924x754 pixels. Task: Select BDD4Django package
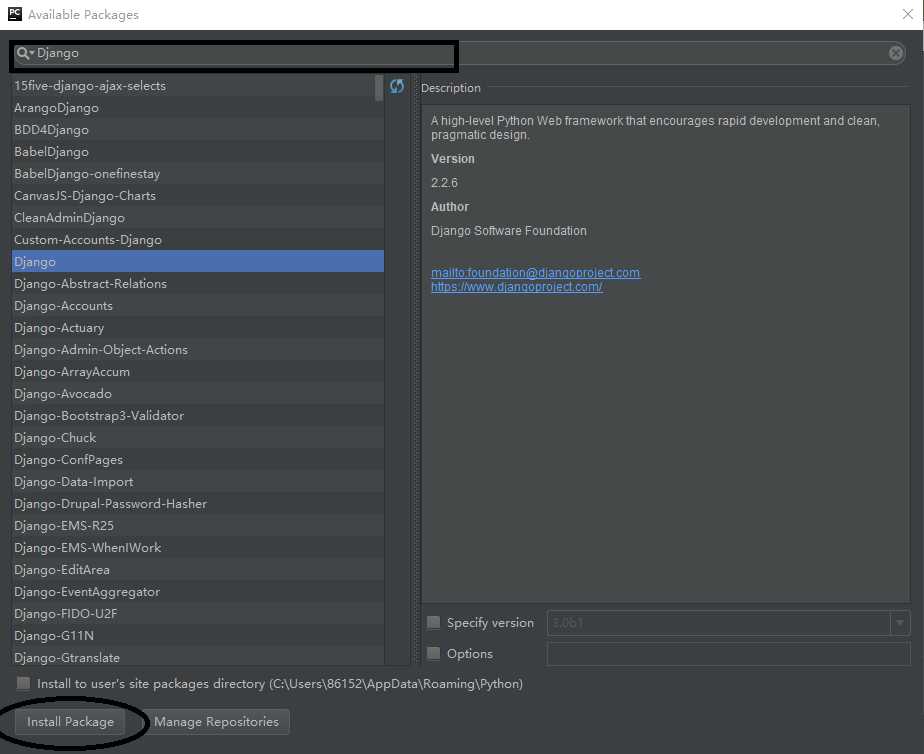(x=197, y=130)
